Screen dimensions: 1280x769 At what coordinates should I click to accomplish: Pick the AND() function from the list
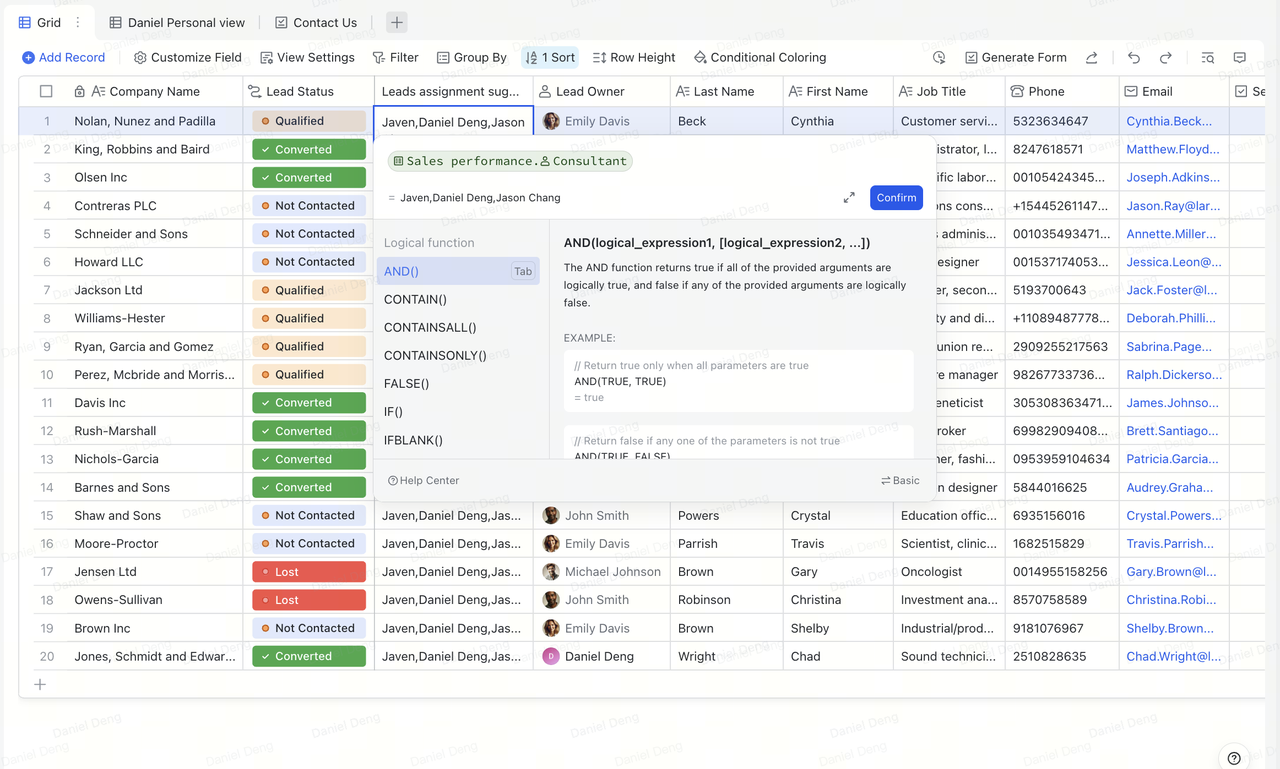coord(458,271)
